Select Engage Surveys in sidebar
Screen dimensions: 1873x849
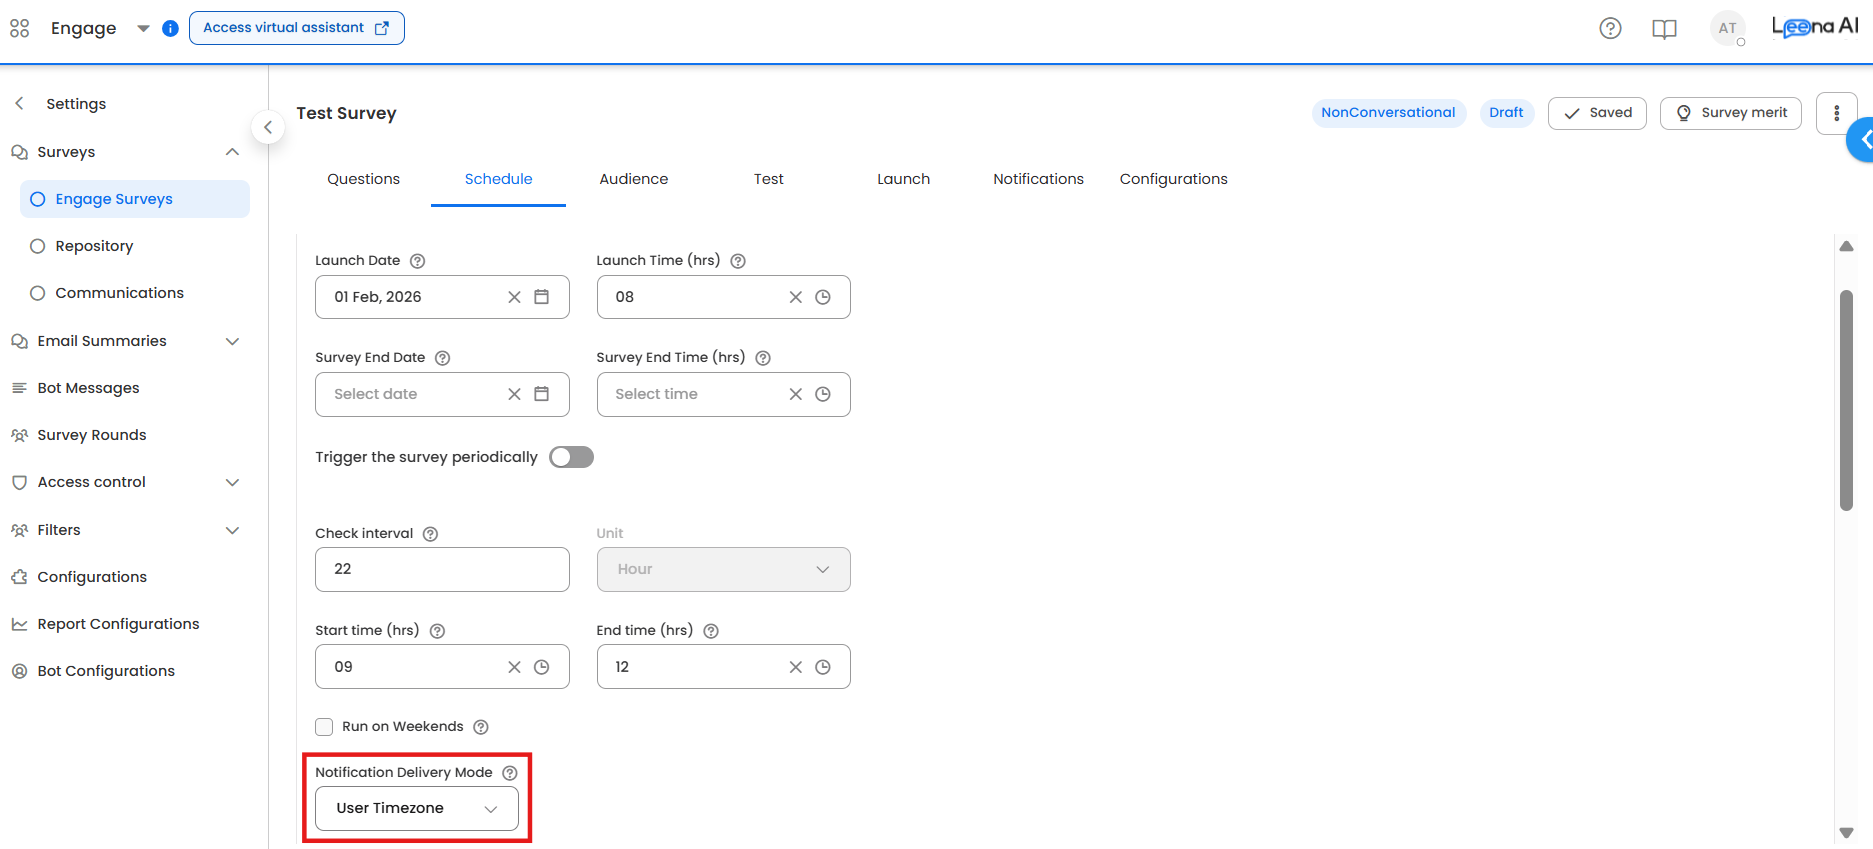[x=135, y=199]
